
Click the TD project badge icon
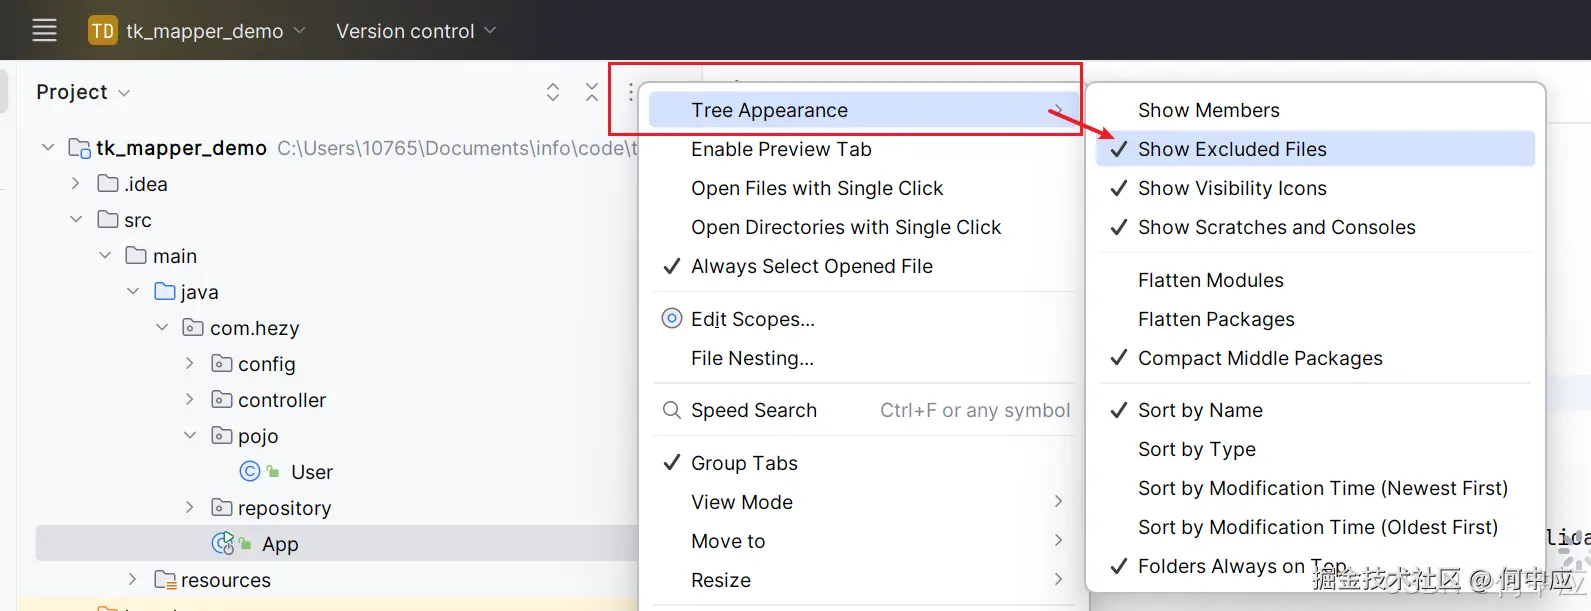tap(102, 31)
